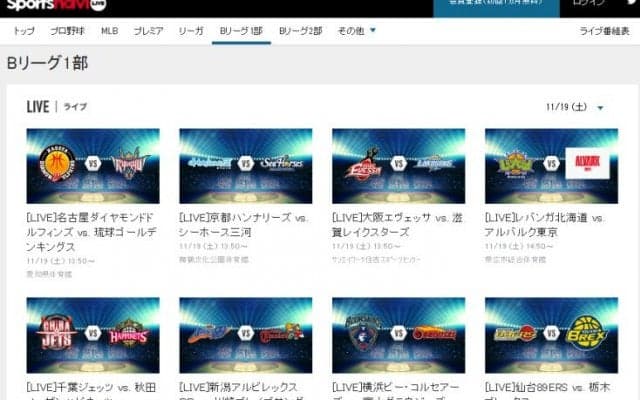The width and height of the screenshot is (640, 400).
Task: Click title 大阪エヴェッサ vs. 滋賀レイクスターズ
Action: tap(397, 225)
